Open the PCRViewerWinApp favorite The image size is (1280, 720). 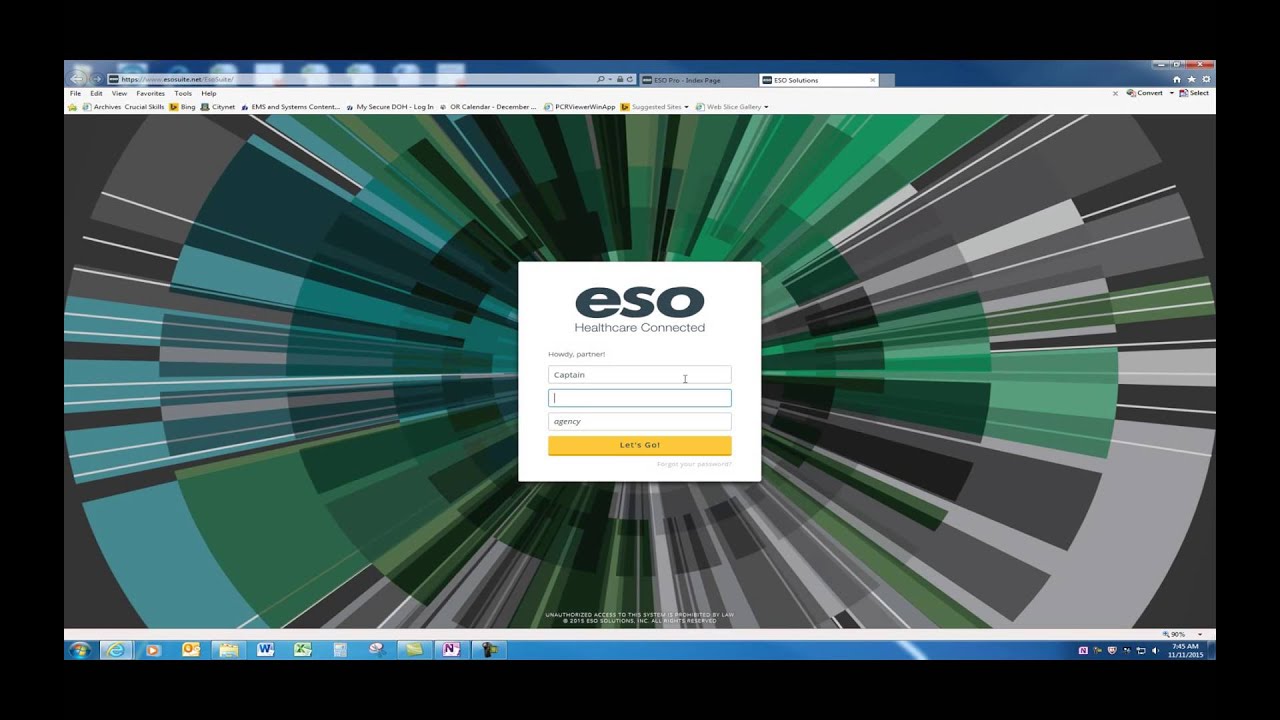coord(579,106)
